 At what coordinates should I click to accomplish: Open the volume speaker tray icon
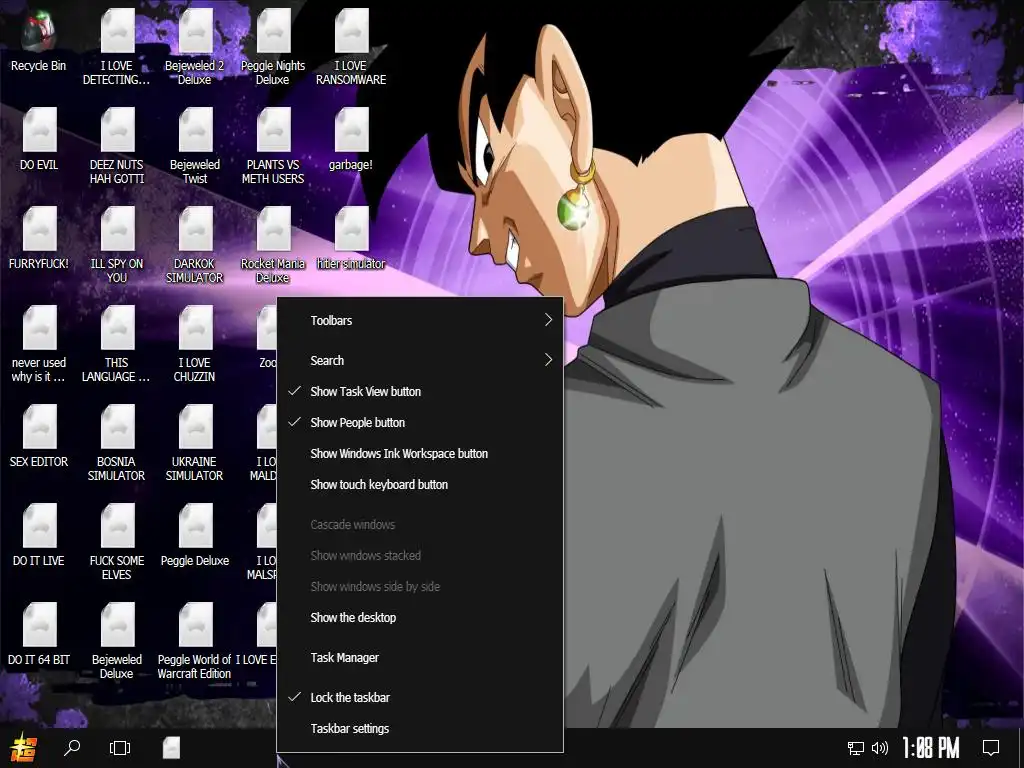(x=880, y=748)
